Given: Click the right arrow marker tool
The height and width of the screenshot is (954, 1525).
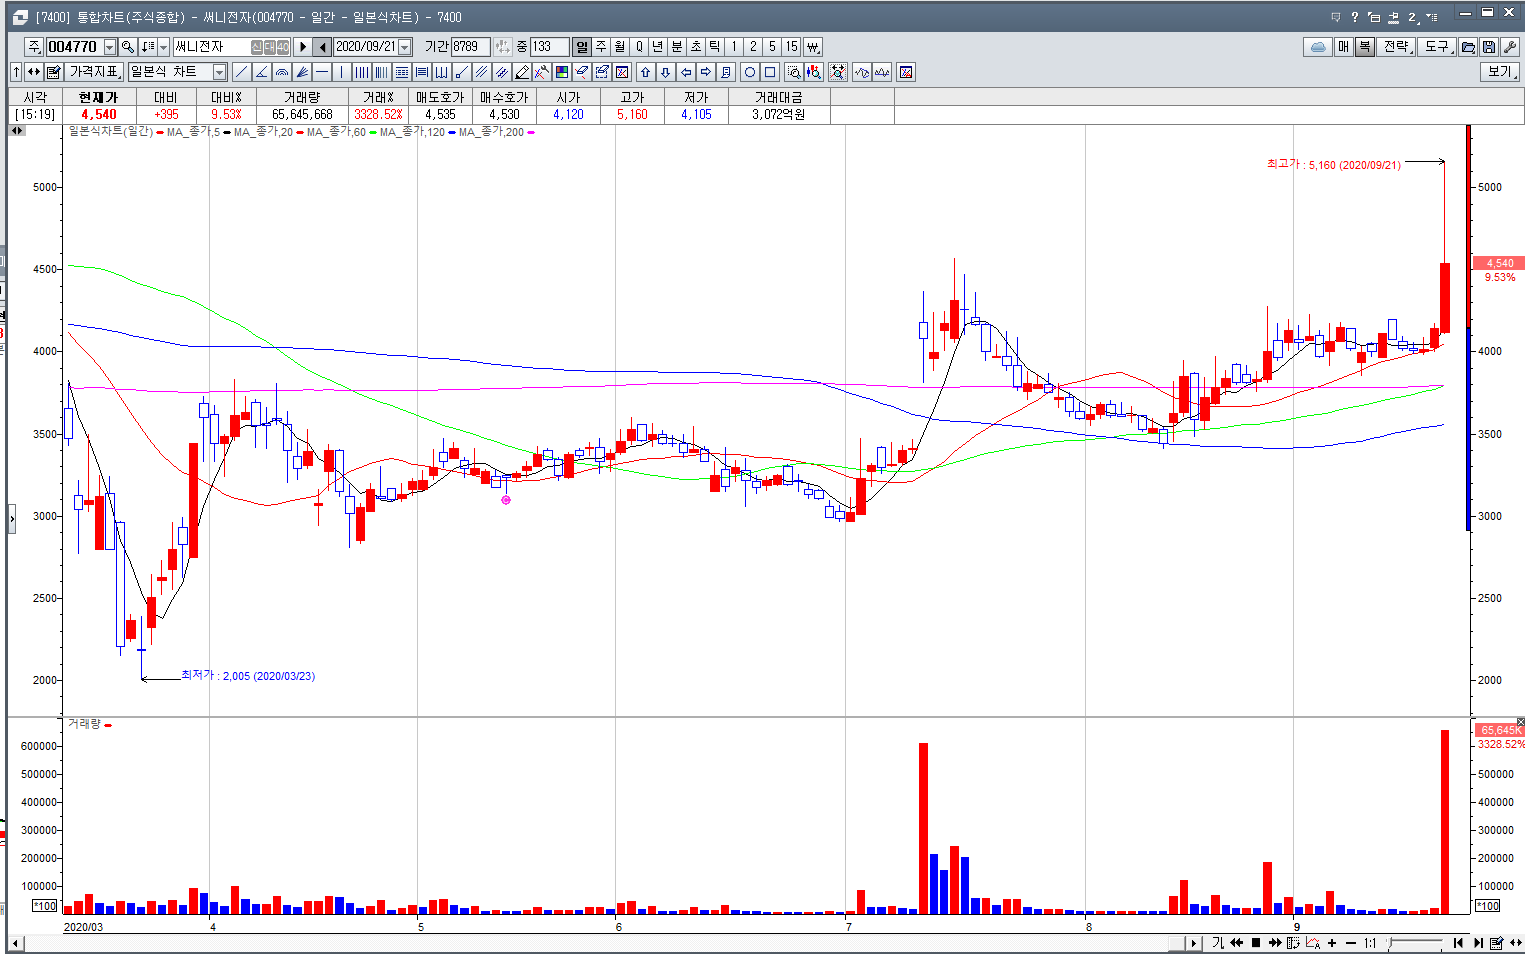Looking at the screenshot, I should coord(706,72).
